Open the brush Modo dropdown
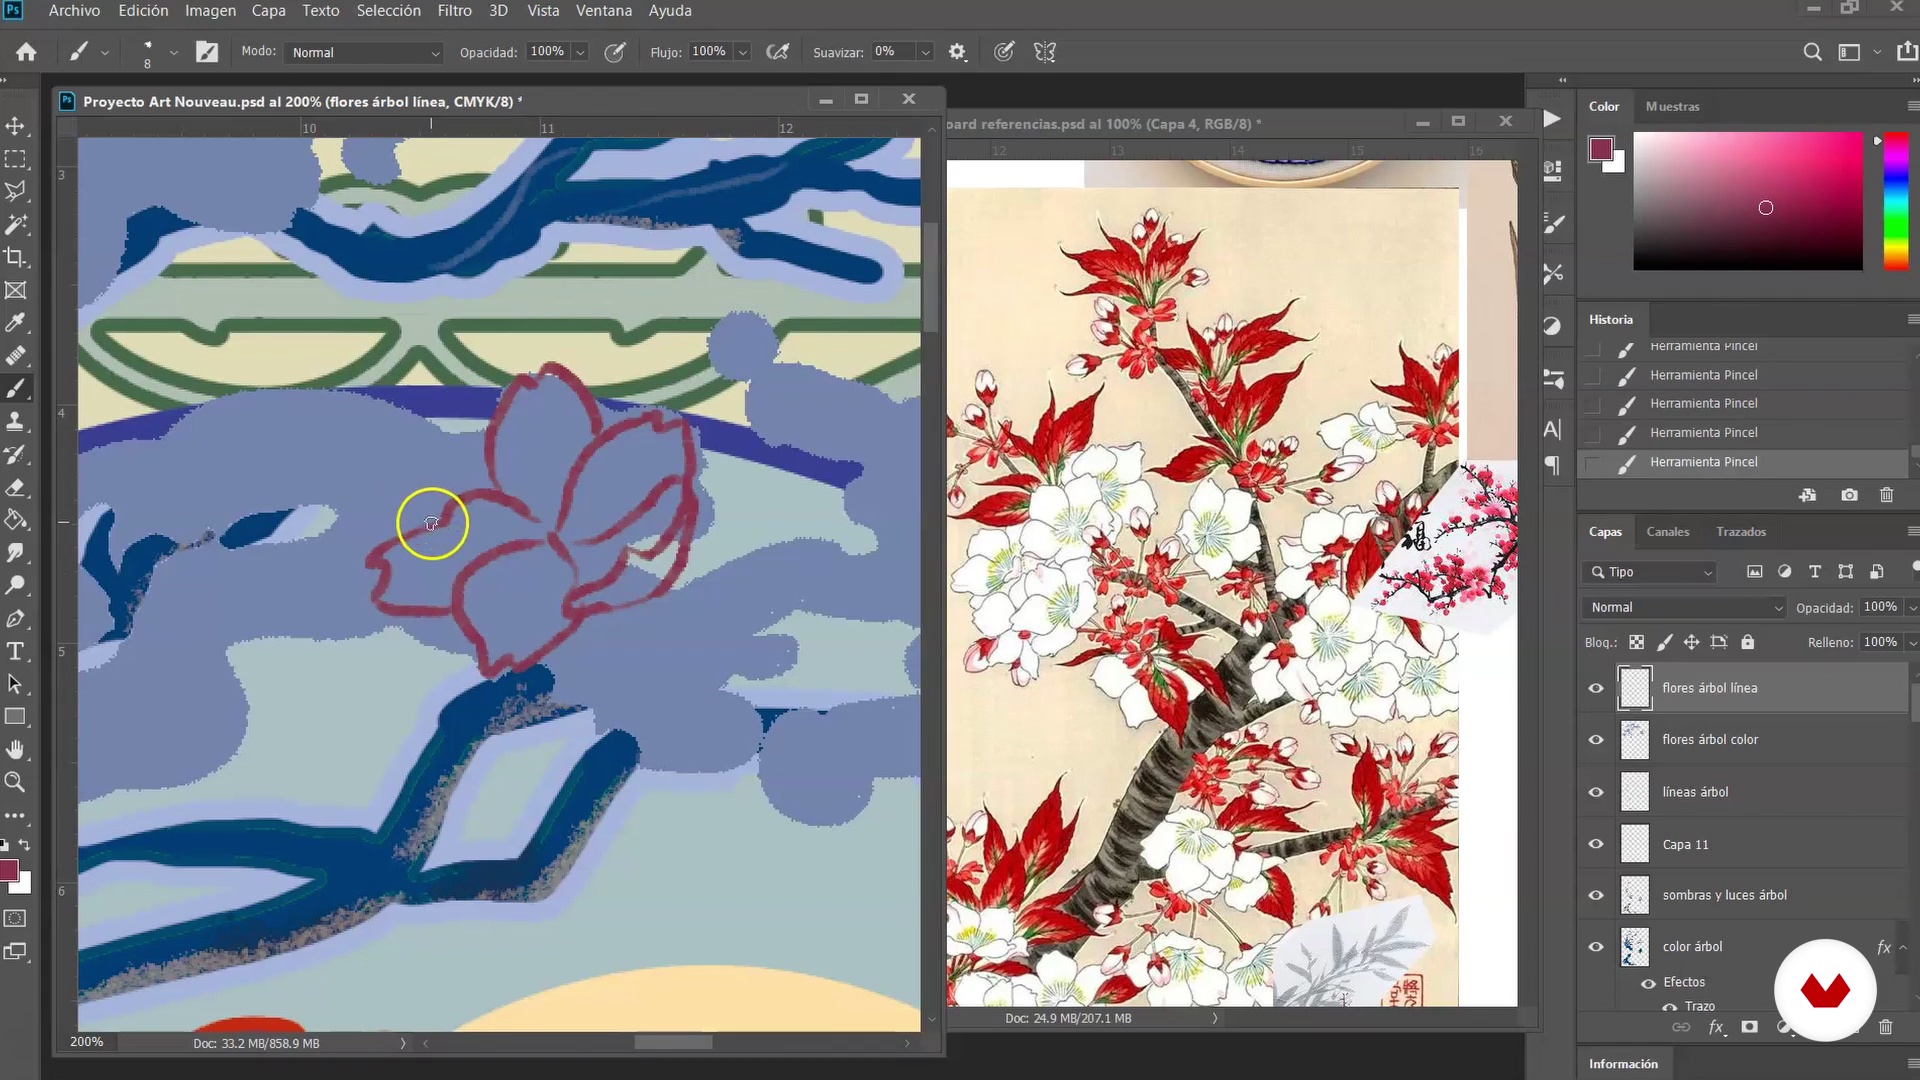Image resolution: width=1920 pixels, height=1080 pixels. [365, 52]
